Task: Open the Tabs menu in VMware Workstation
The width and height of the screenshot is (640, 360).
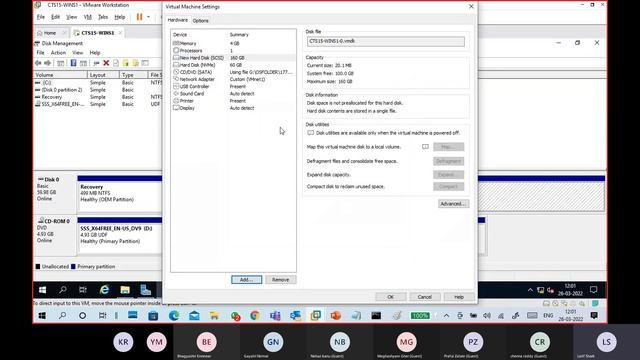Action: click(103, 17)
